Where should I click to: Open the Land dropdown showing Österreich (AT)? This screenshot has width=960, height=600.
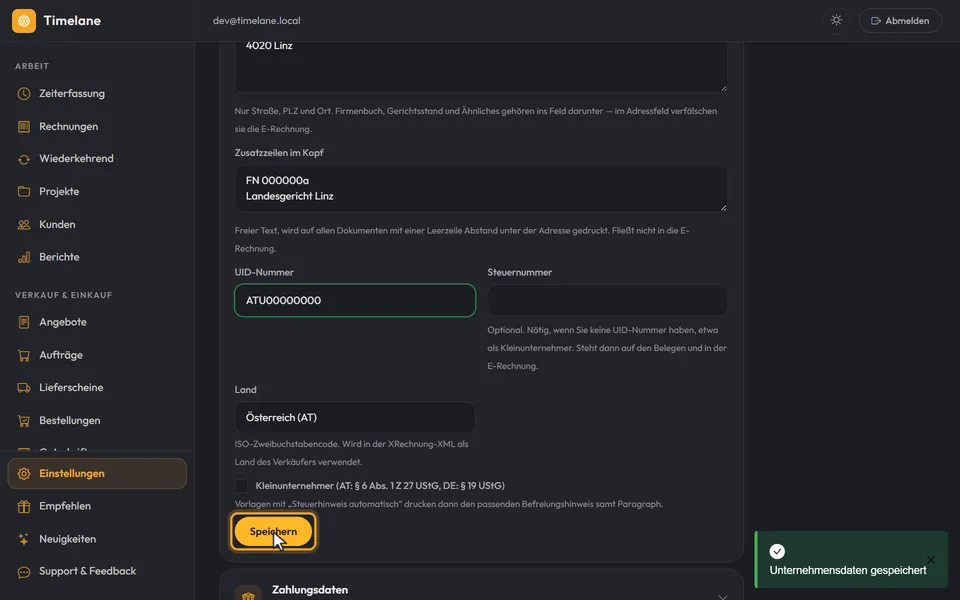(354, 418)
